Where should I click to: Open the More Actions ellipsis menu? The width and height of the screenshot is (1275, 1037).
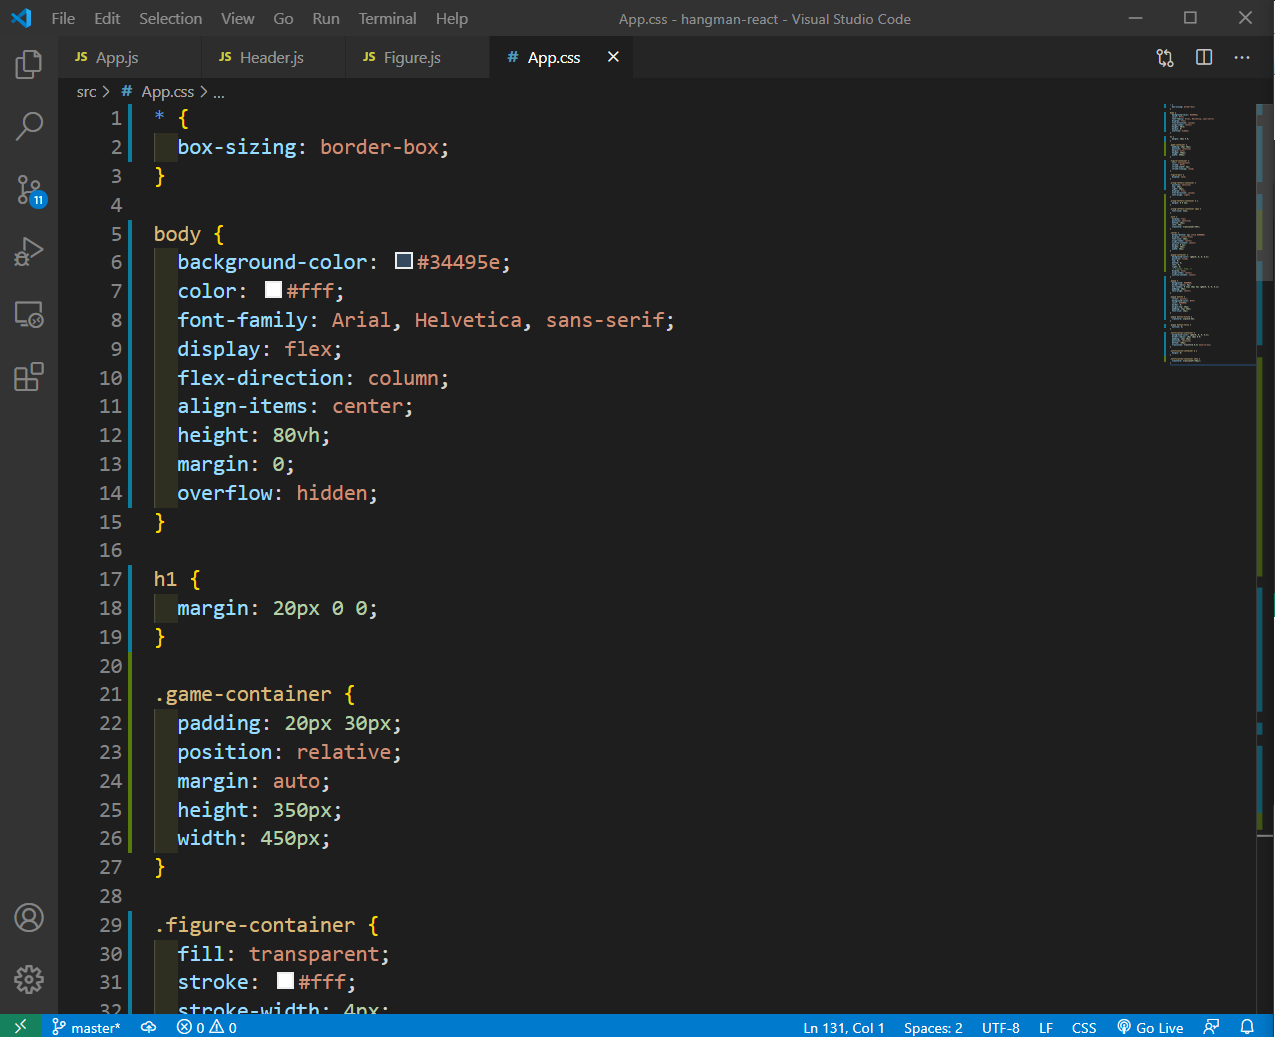click(x=1242, y=57)
